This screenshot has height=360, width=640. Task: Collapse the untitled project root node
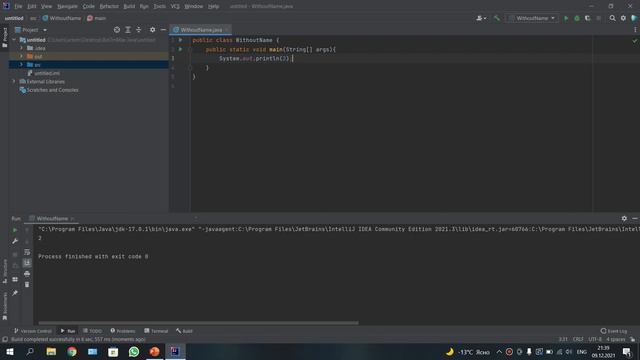point(14,40)
